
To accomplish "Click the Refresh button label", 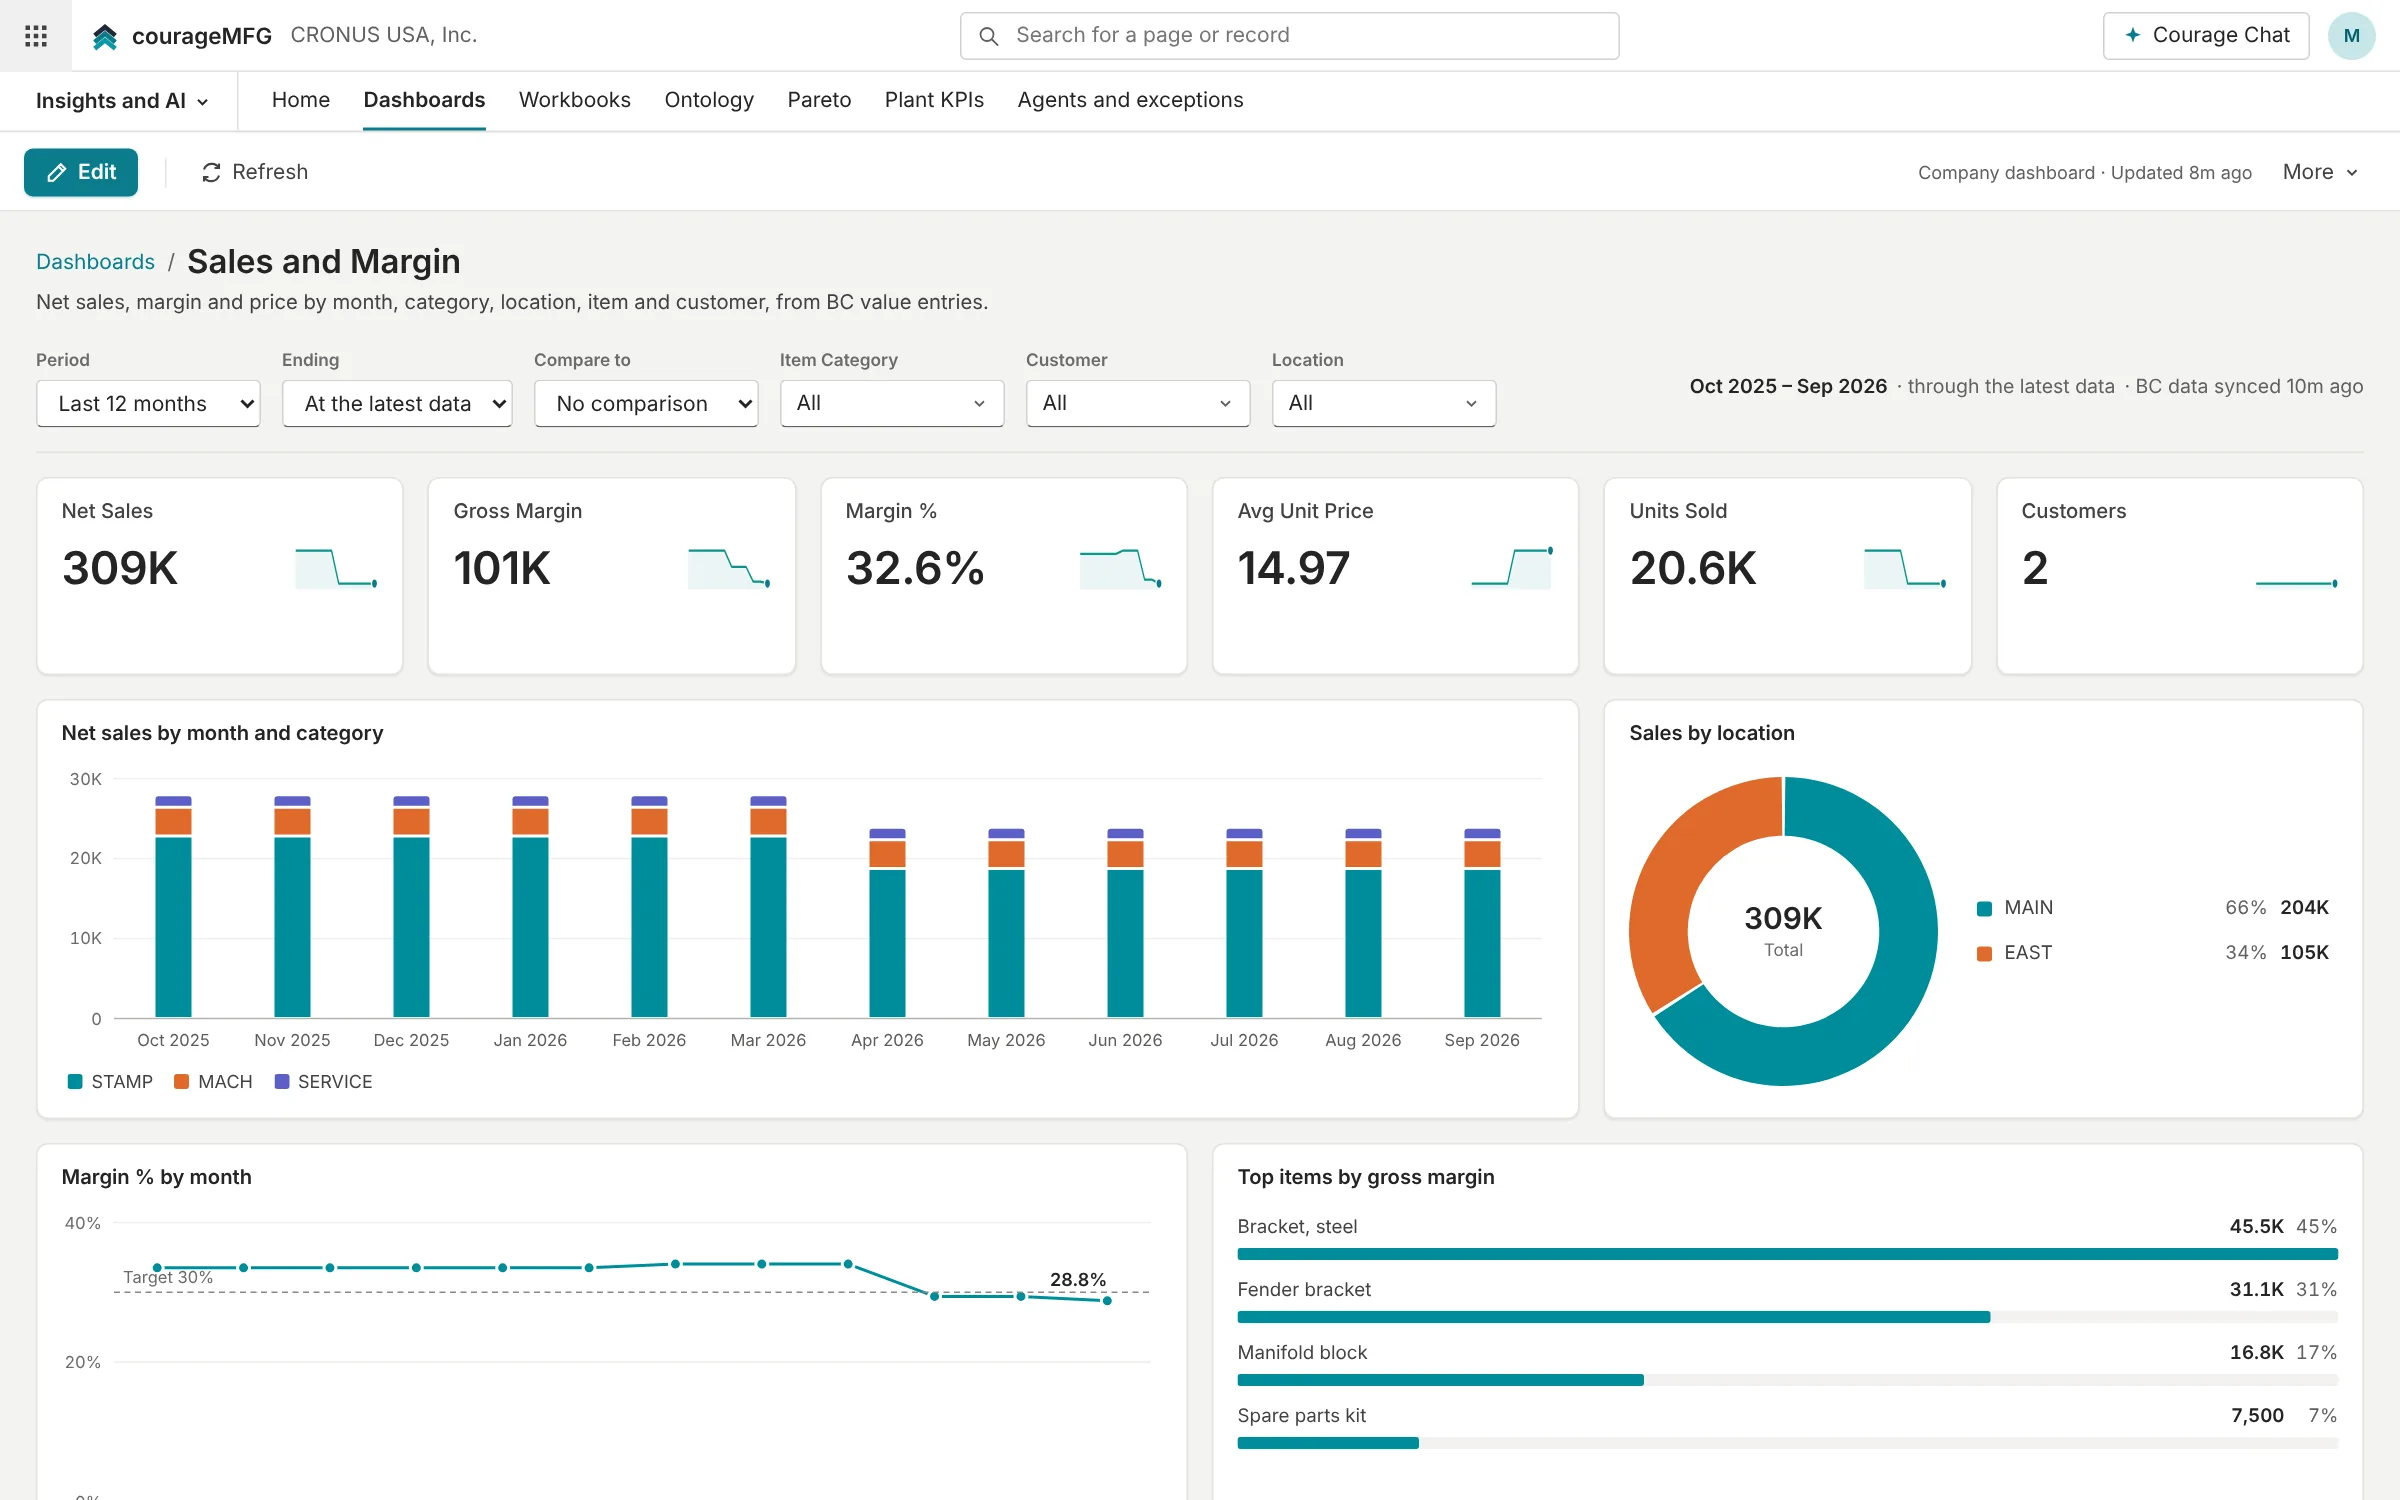I will [x=270, y=172].
